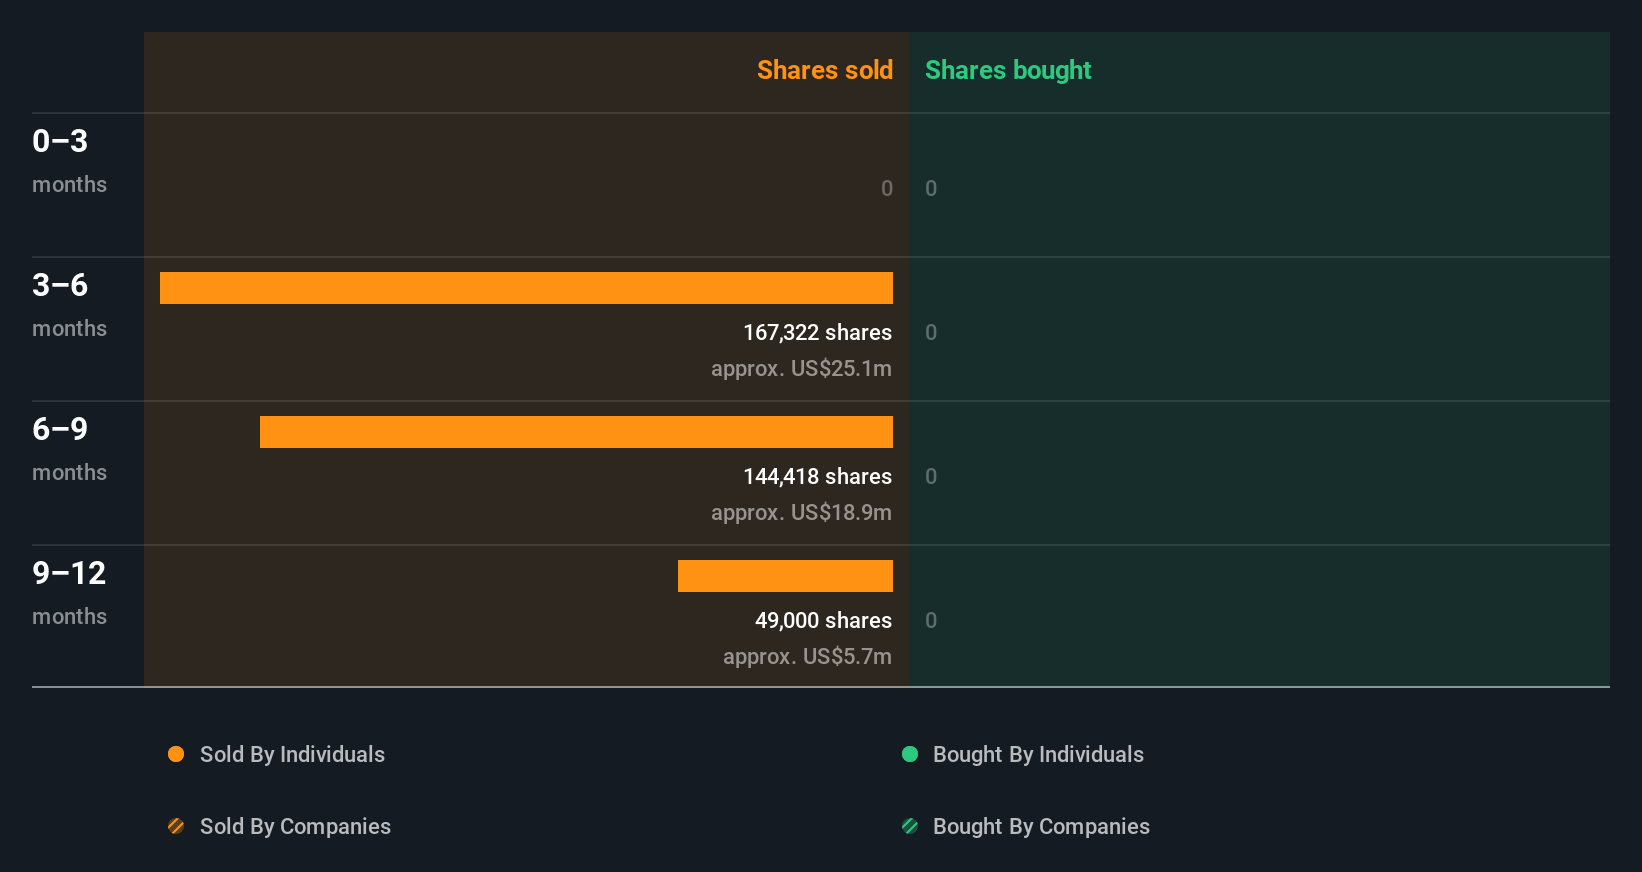Screen dimensions: 1642x872
Task: Click the 0–3 months row label
Action: click(x=69, y=161)
